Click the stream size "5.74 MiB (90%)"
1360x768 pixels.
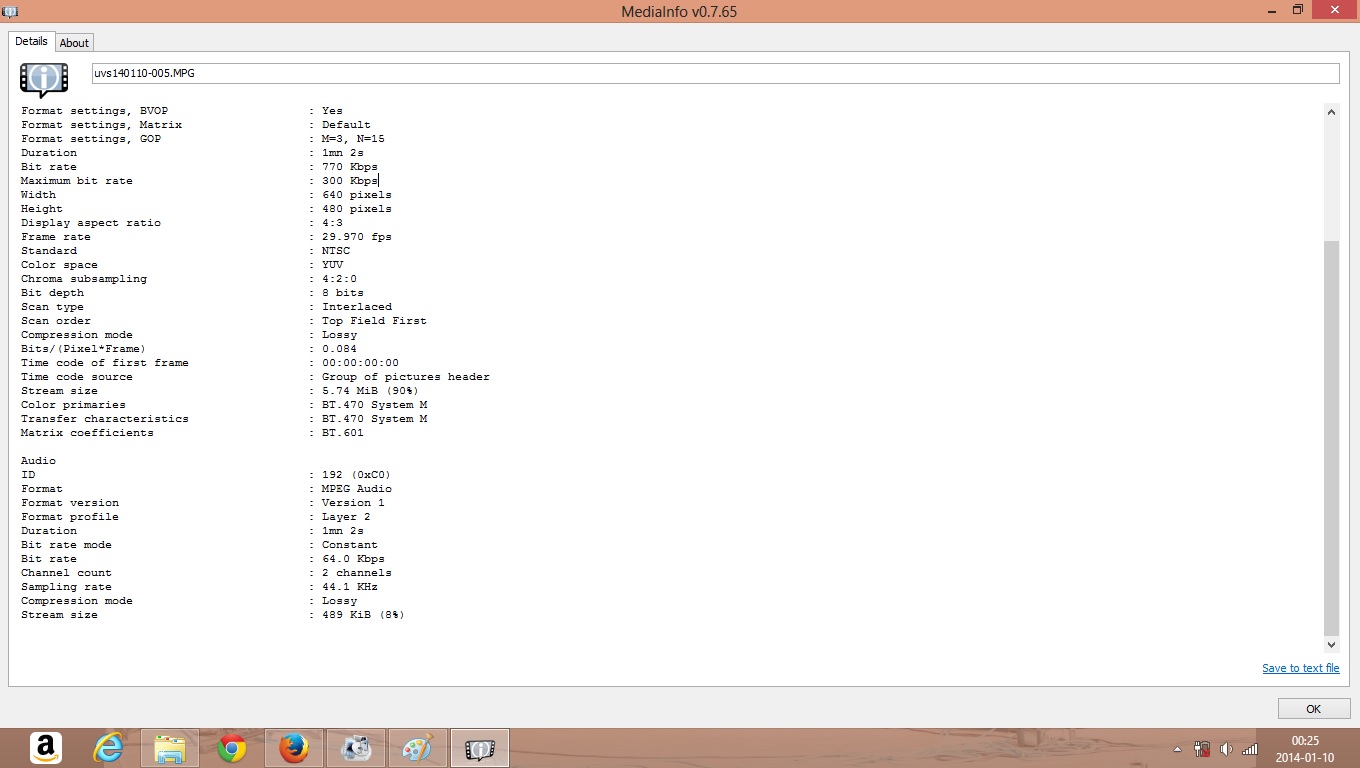click(x=370, y=391)
